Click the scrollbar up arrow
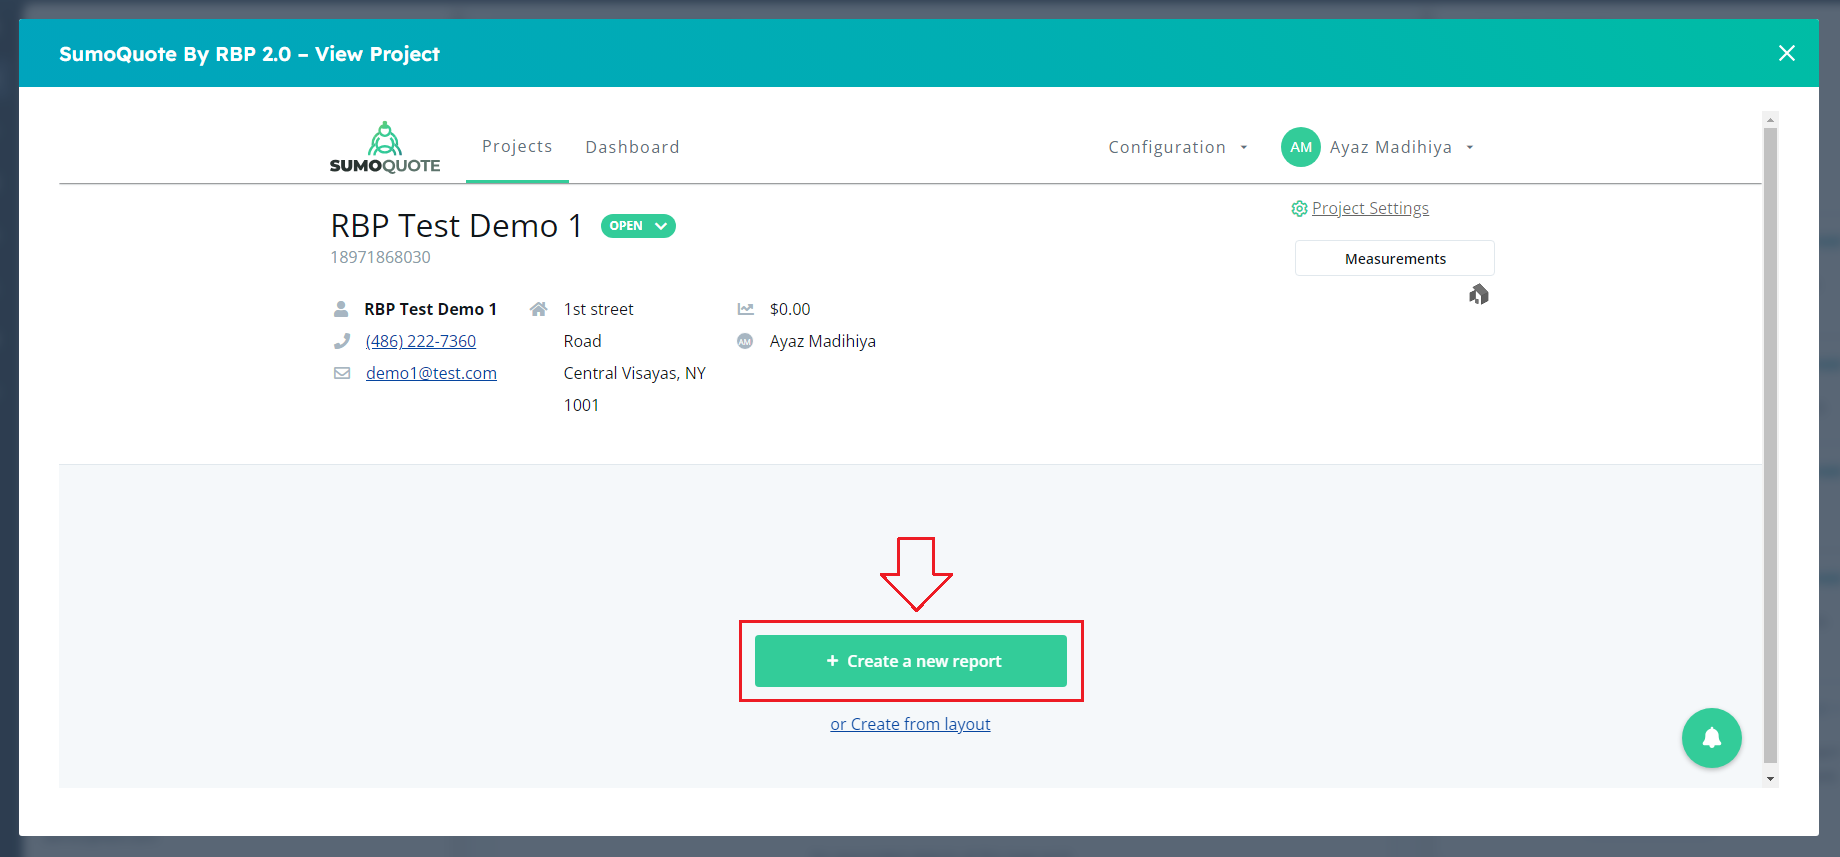1840x857 pixels. [1770, 119]
